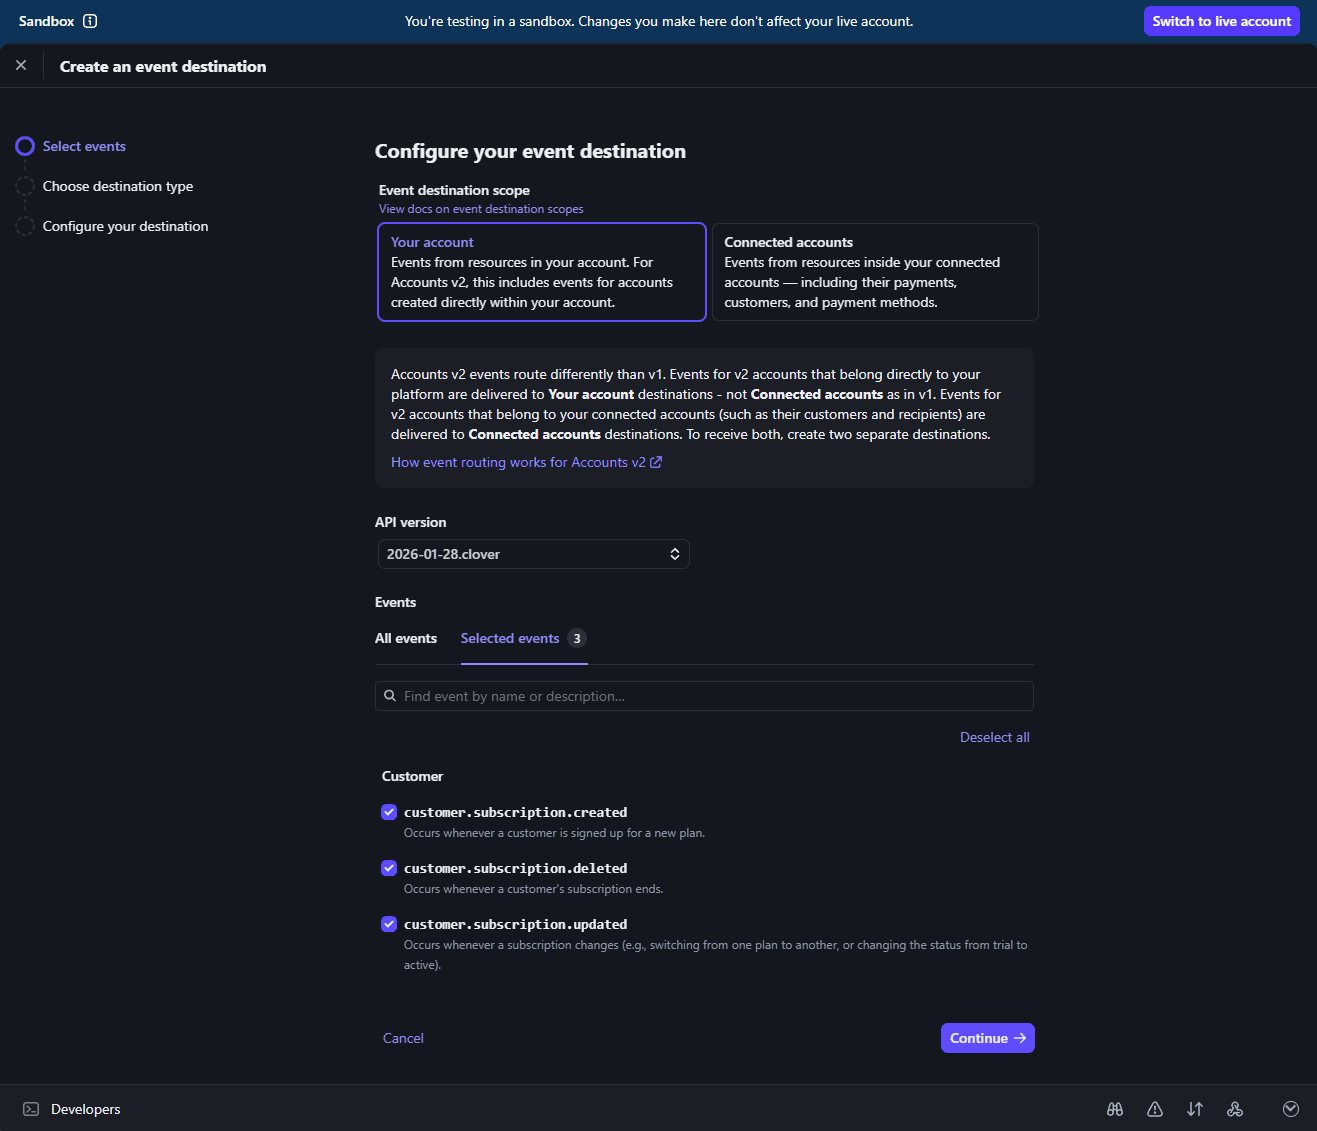This screenshot has height=1131, width=1317.
Task: Switch to the All events tab
Action: pyautogui.click(x=406, y=638)
